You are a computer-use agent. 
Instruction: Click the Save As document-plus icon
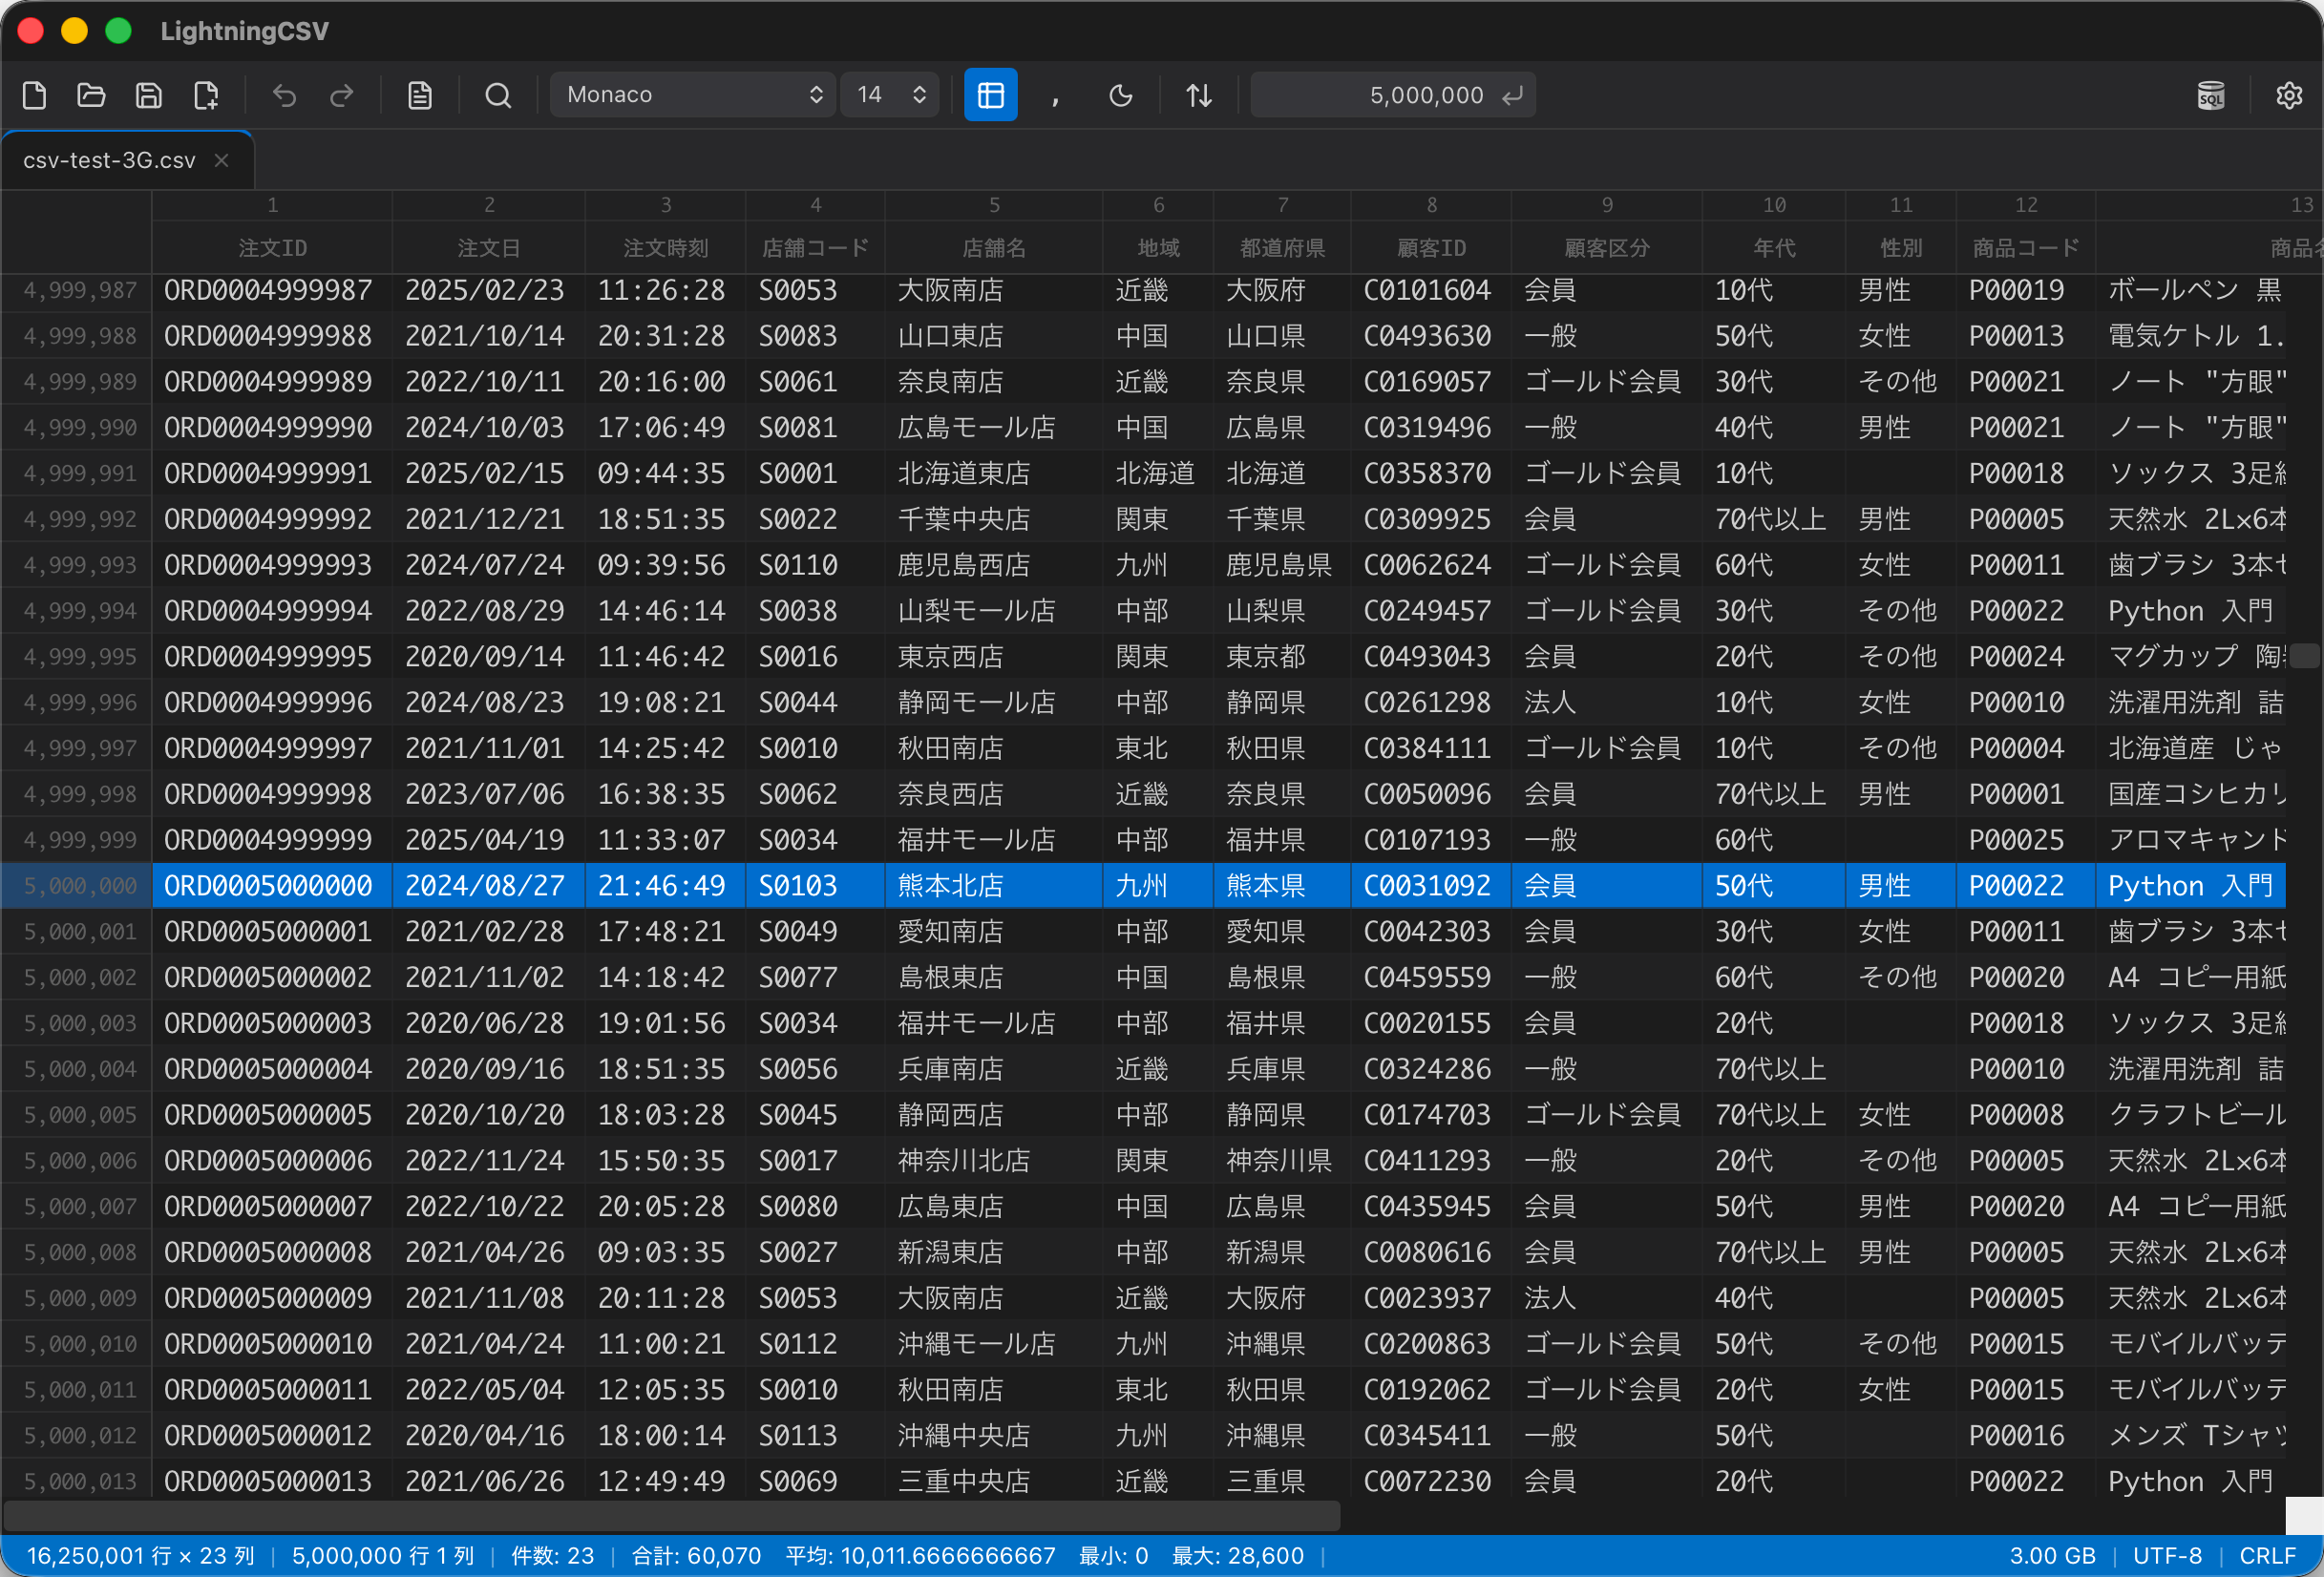(x=206, y=95)
